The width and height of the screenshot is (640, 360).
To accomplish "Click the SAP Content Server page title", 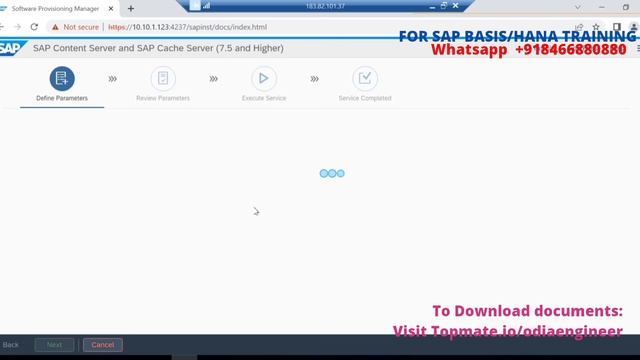I will pyautogui.click(x=158, y=48).
